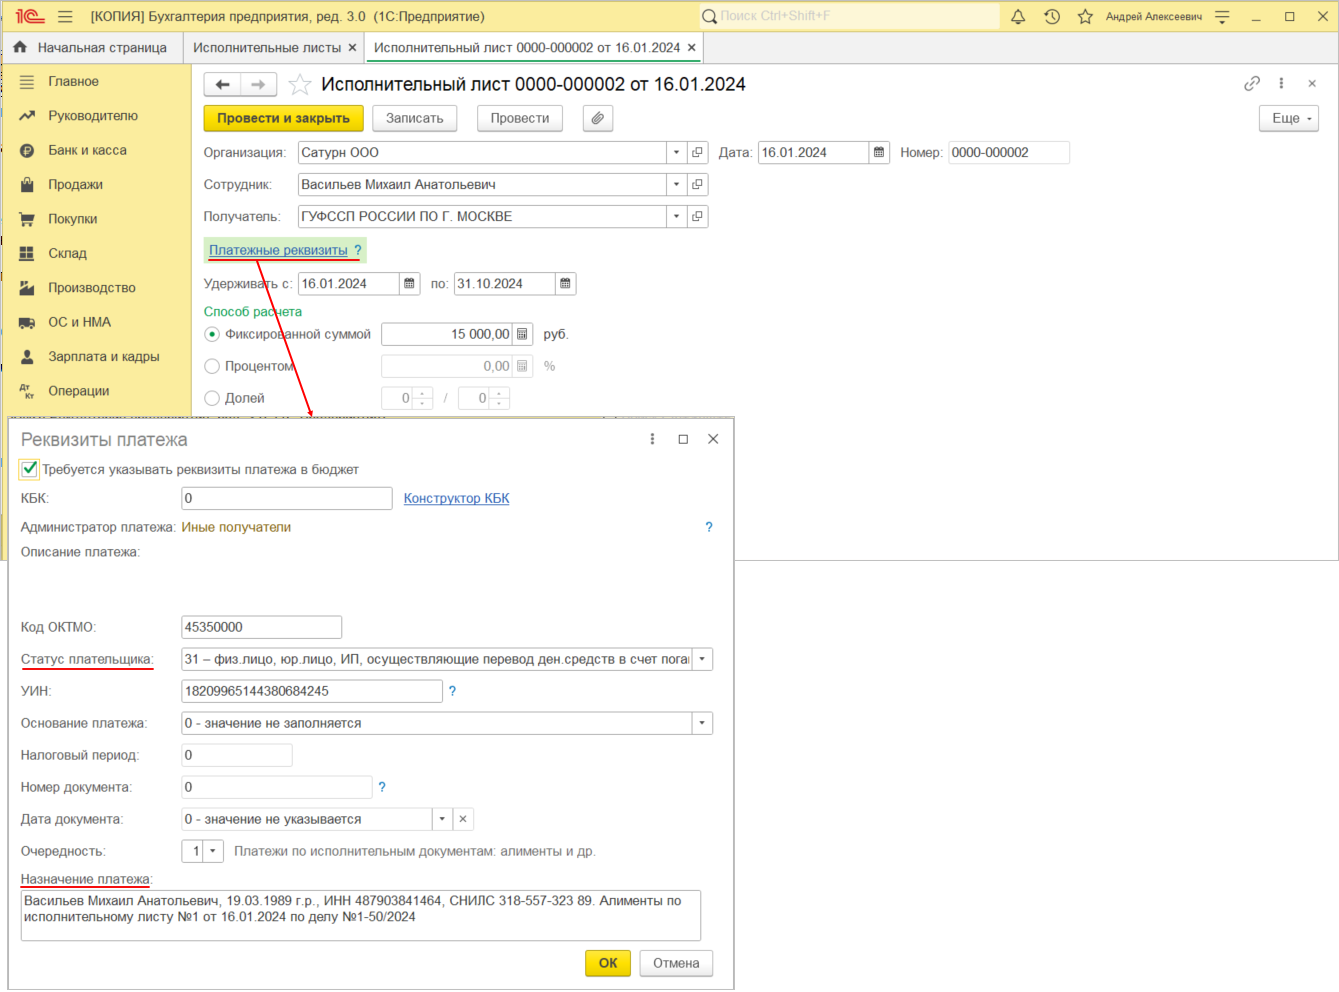Go forward with the right arrow button

(258, 85)
